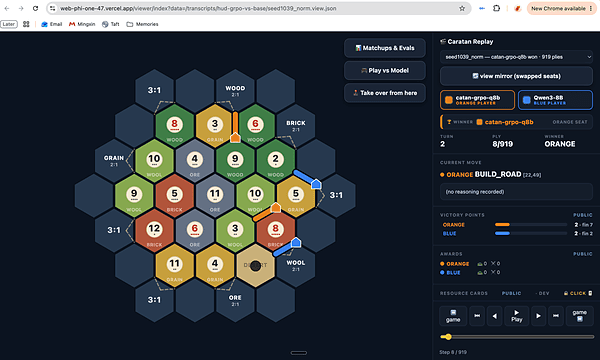Bookmark this page with the star icon

tap(462, 8)
